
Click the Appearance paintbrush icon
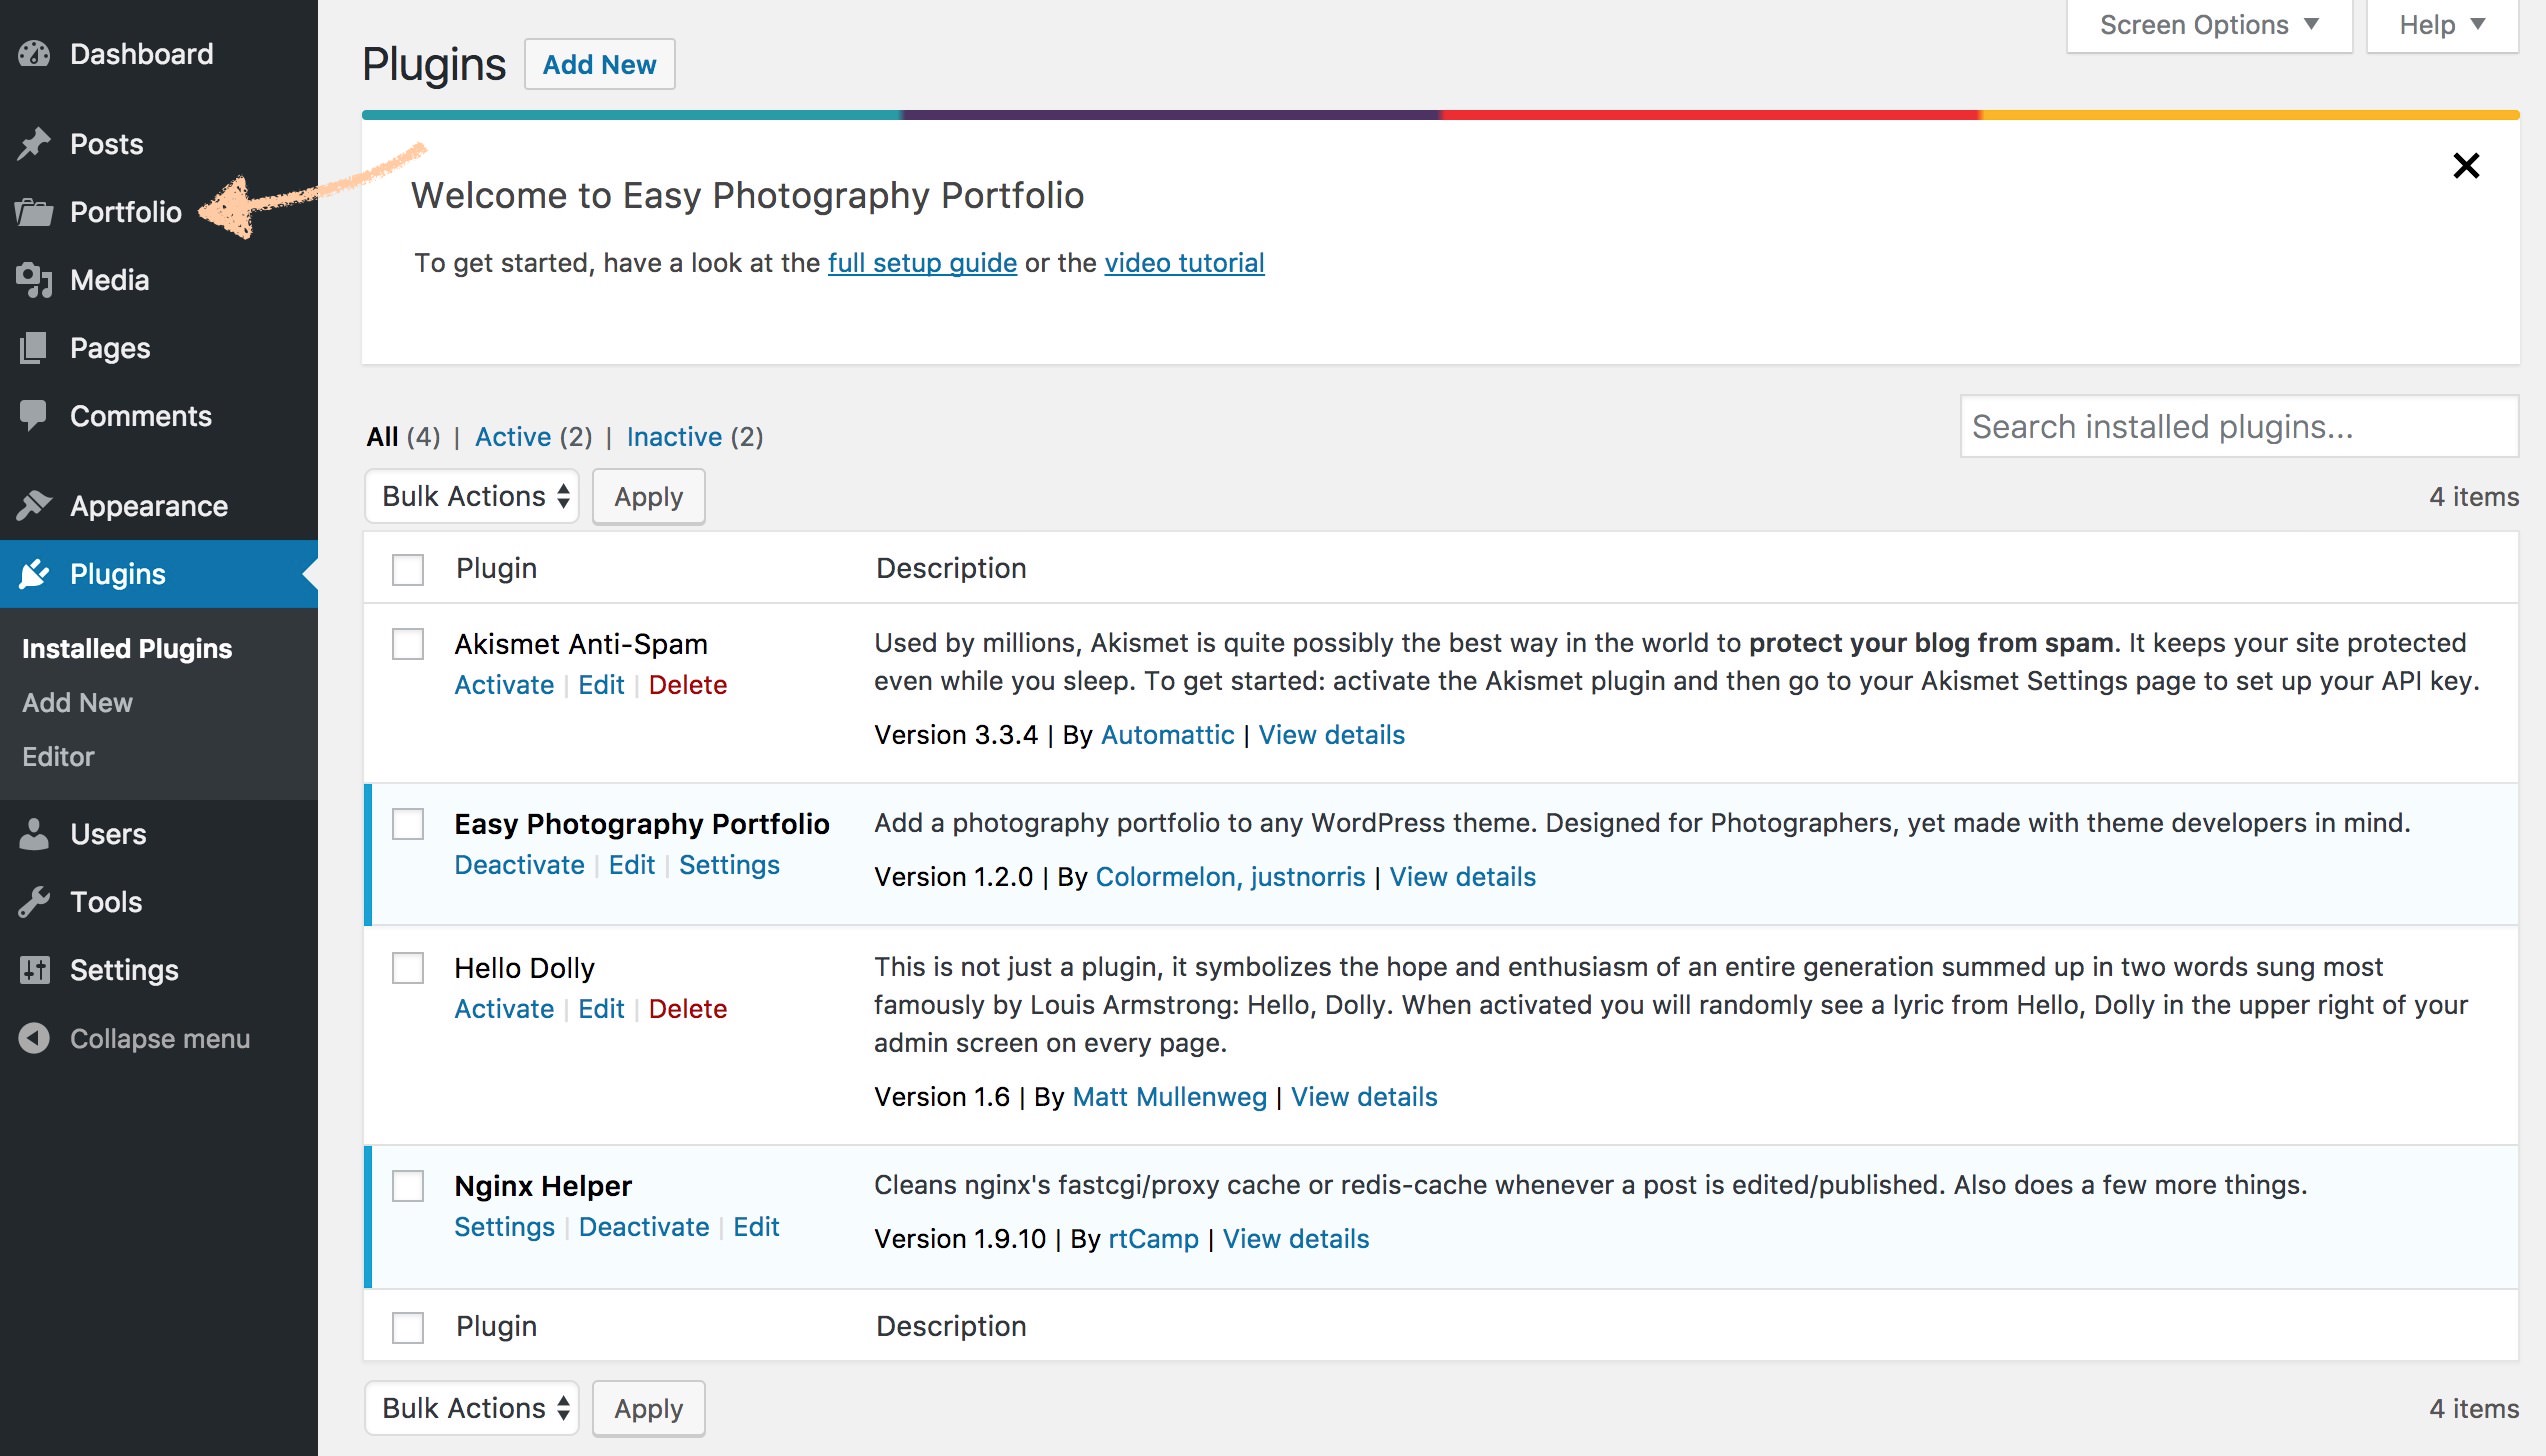34,506
